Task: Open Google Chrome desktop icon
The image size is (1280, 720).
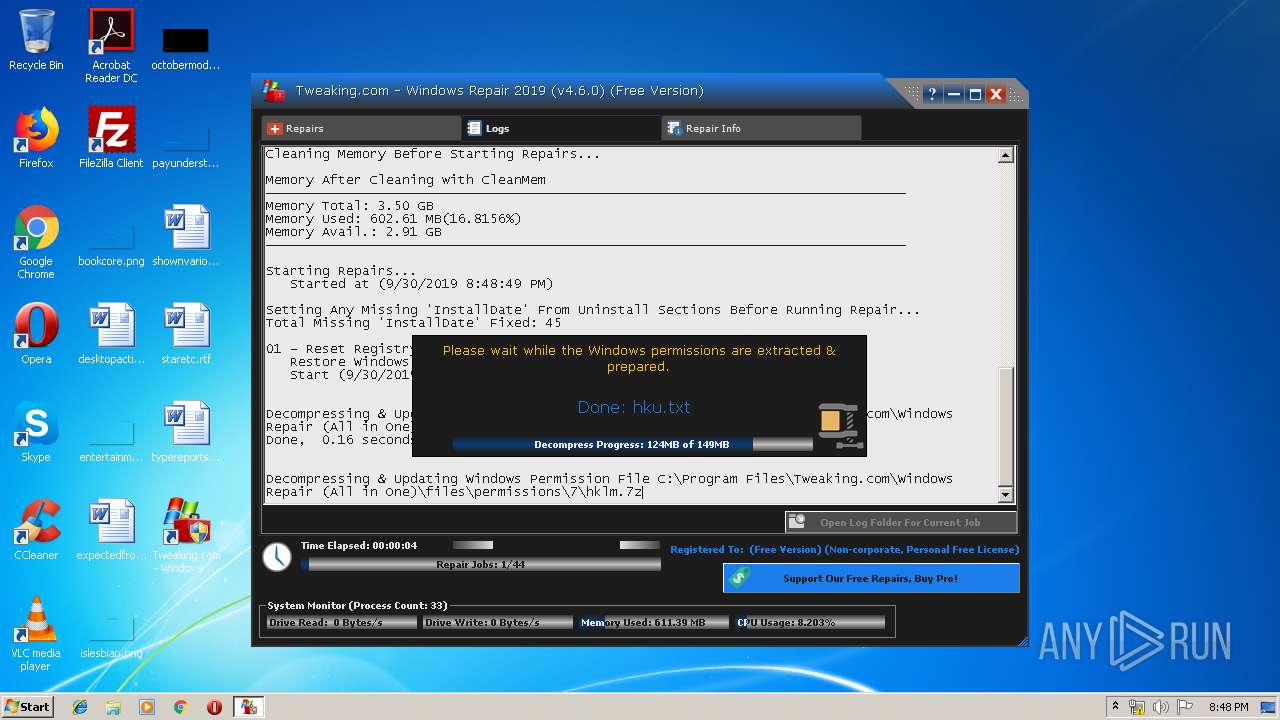Action: [36, 242]
